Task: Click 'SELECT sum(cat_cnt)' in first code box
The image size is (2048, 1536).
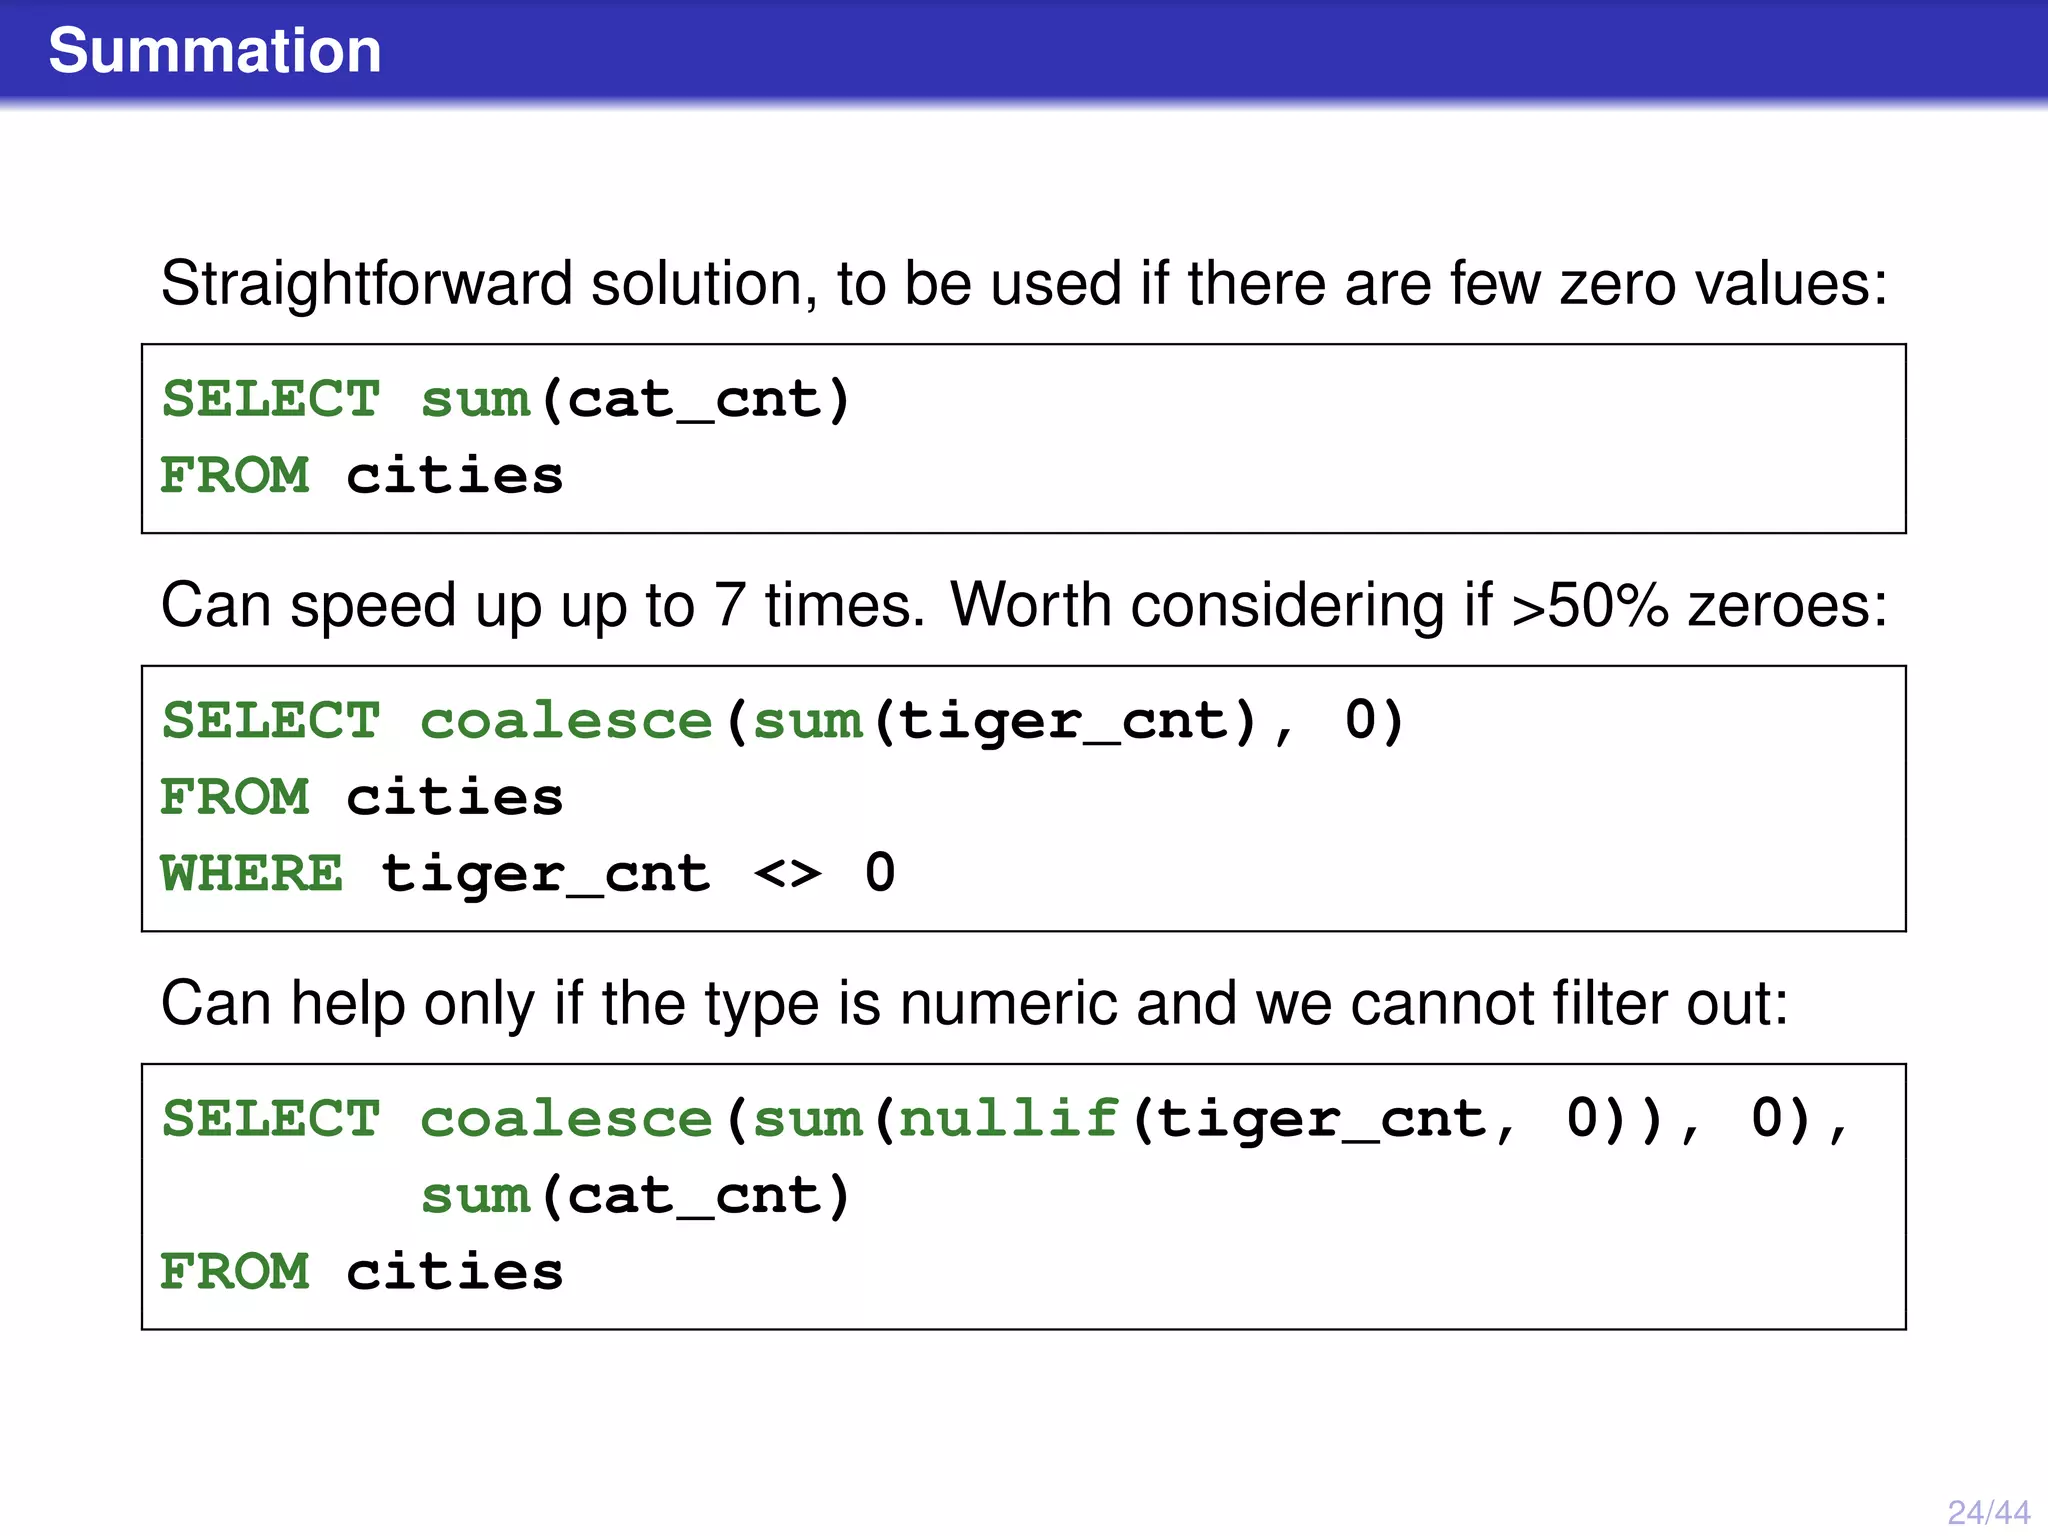Action: click(507, 400)
